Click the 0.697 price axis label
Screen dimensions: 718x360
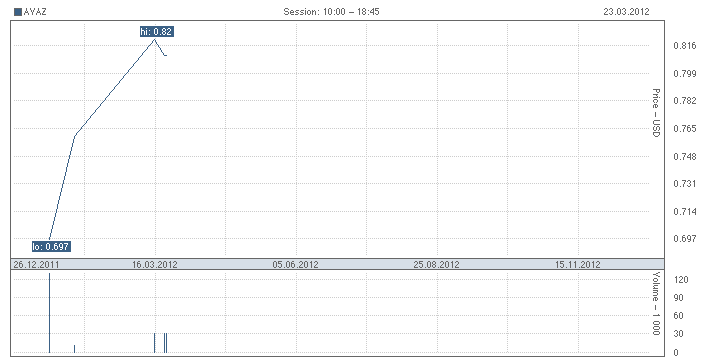tap(685, 238)
